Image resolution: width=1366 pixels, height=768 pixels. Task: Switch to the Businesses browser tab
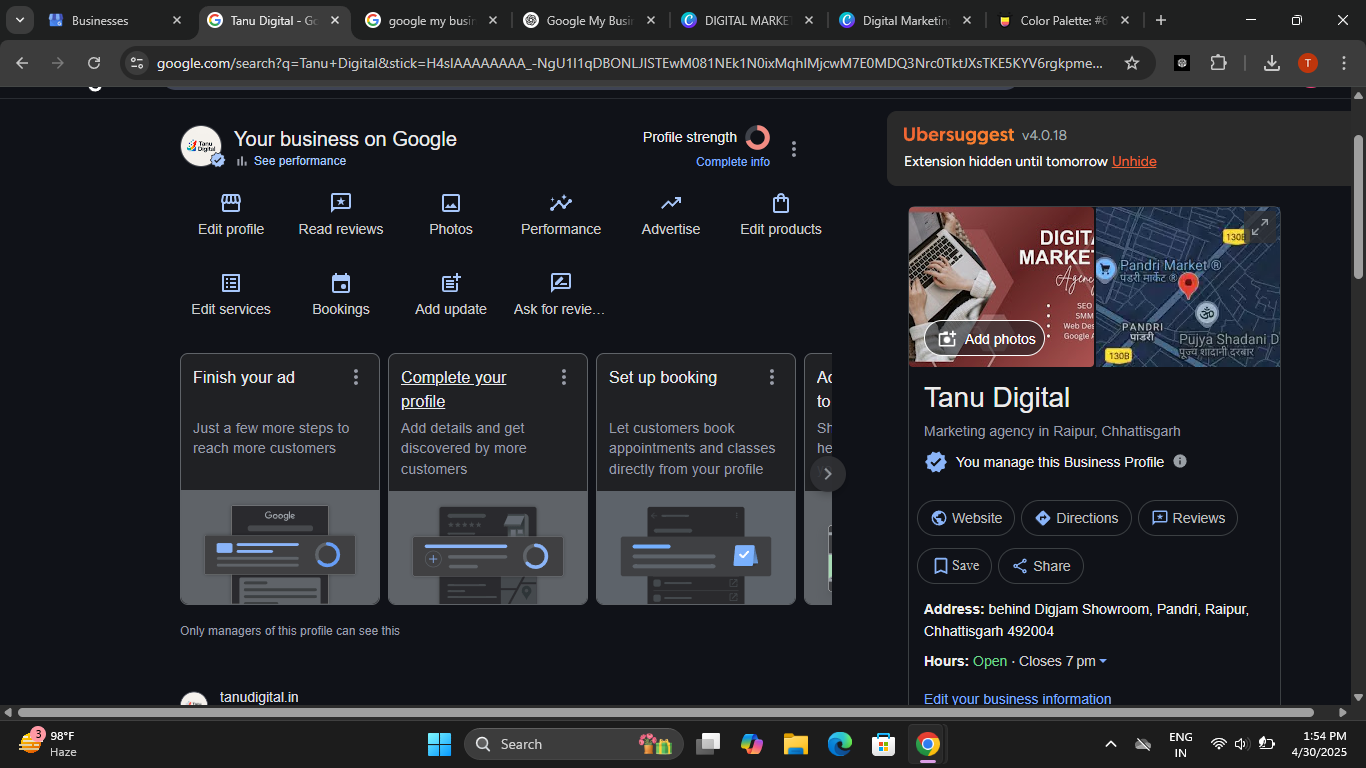click(x=100, y=20)
